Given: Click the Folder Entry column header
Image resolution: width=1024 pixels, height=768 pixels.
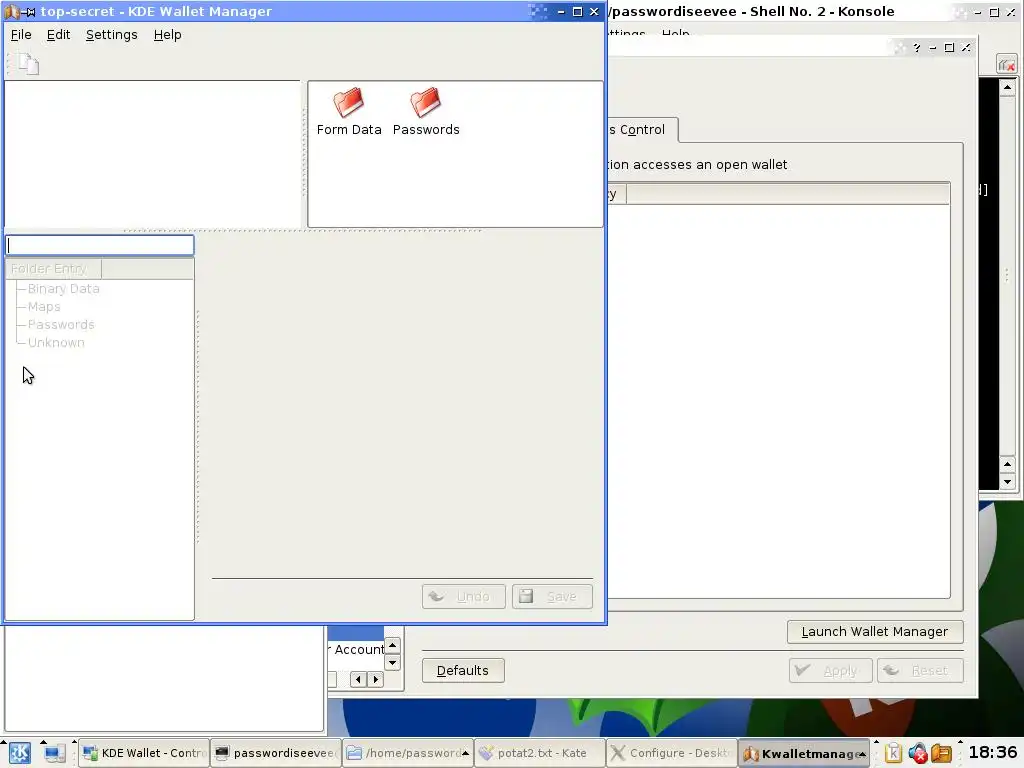Looking at the screenshot, I should point(54,268).
